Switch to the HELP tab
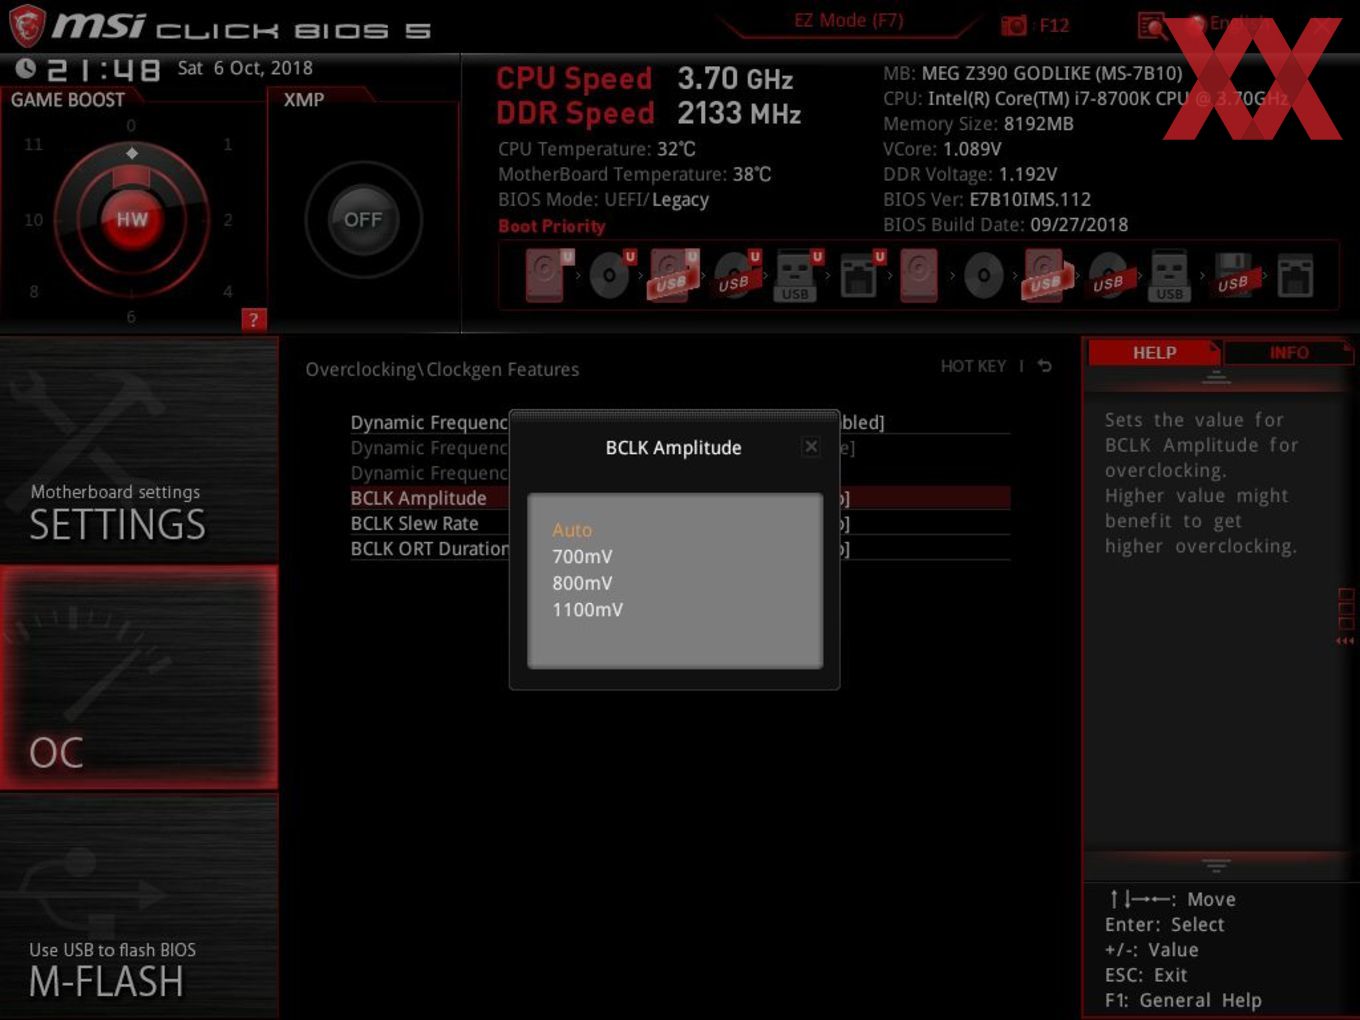1360x1020 pixels. 1154,353
